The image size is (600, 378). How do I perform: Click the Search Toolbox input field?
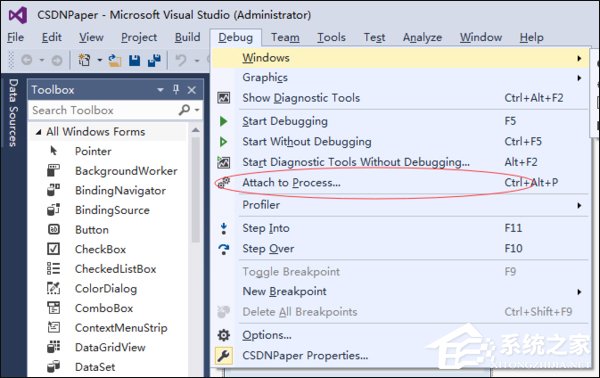[x=103, y=110]
